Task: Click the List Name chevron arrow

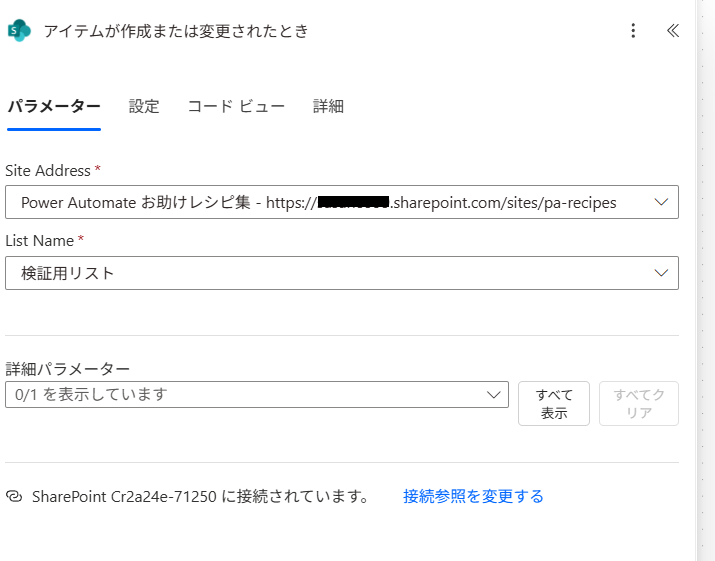Action: pos(661,273)
